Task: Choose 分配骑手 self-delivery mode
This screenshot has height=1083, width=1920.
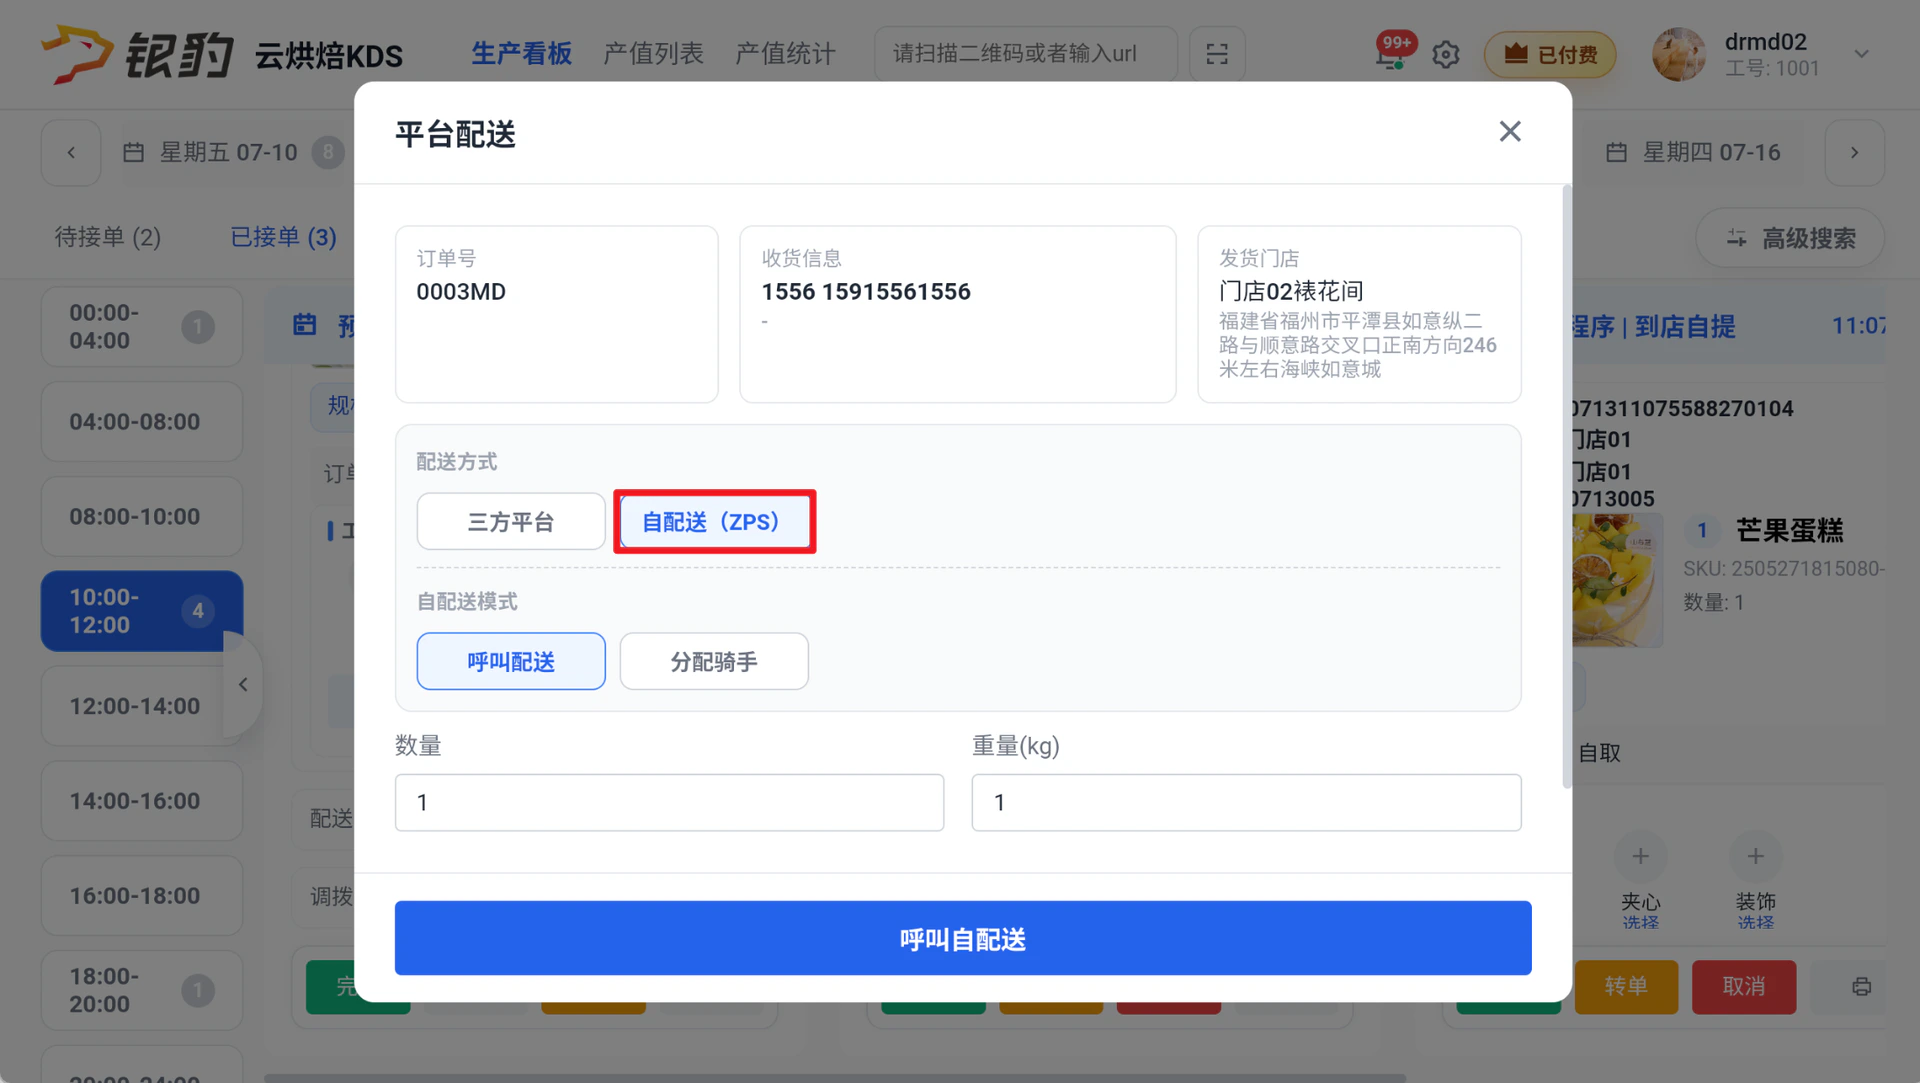Action: click(x=714, y=661)
